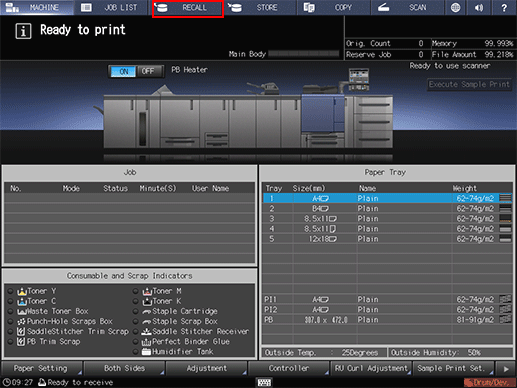Viewport: 517px width, 388px height.
Task: Expand the Both Sides options
Action: (124, 368)
